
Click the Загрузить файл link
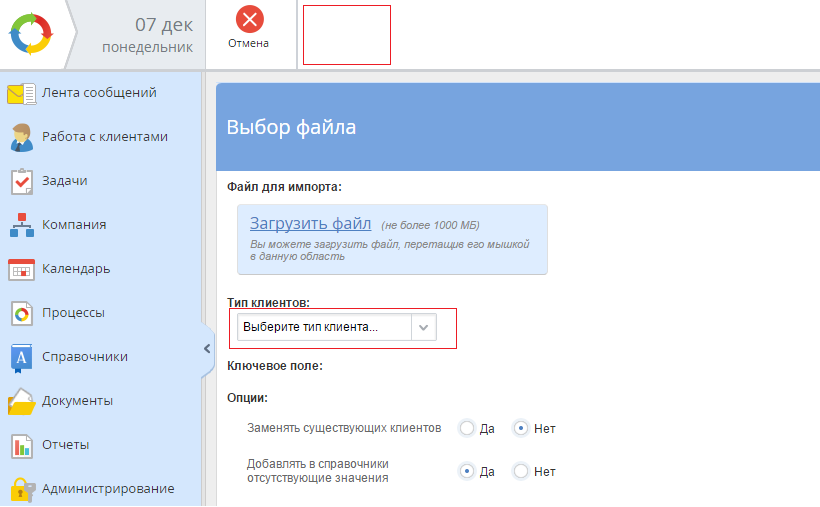pyautogui.click(x=310, y=223)
